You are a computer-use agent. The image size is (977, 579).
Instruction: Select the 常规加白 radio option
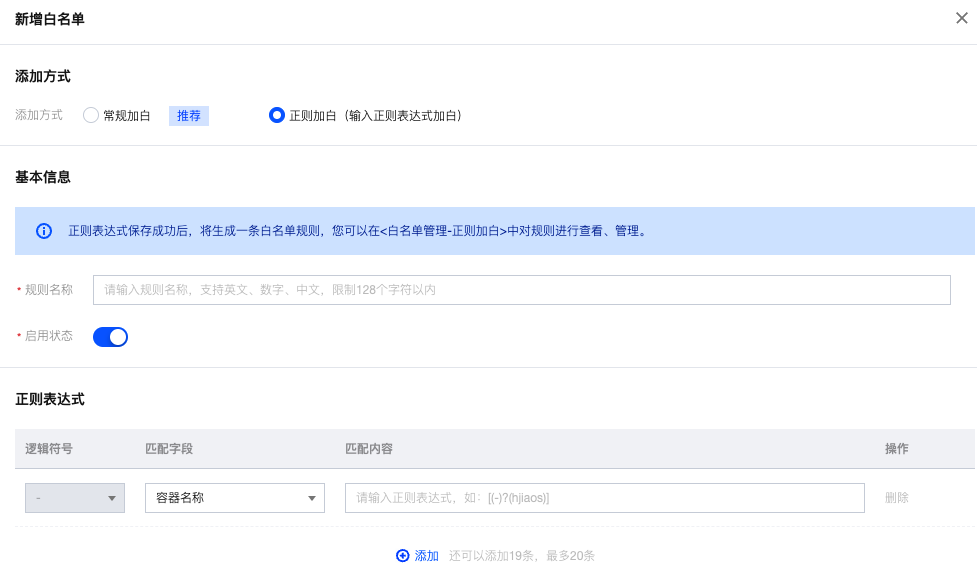click(91, 115)
